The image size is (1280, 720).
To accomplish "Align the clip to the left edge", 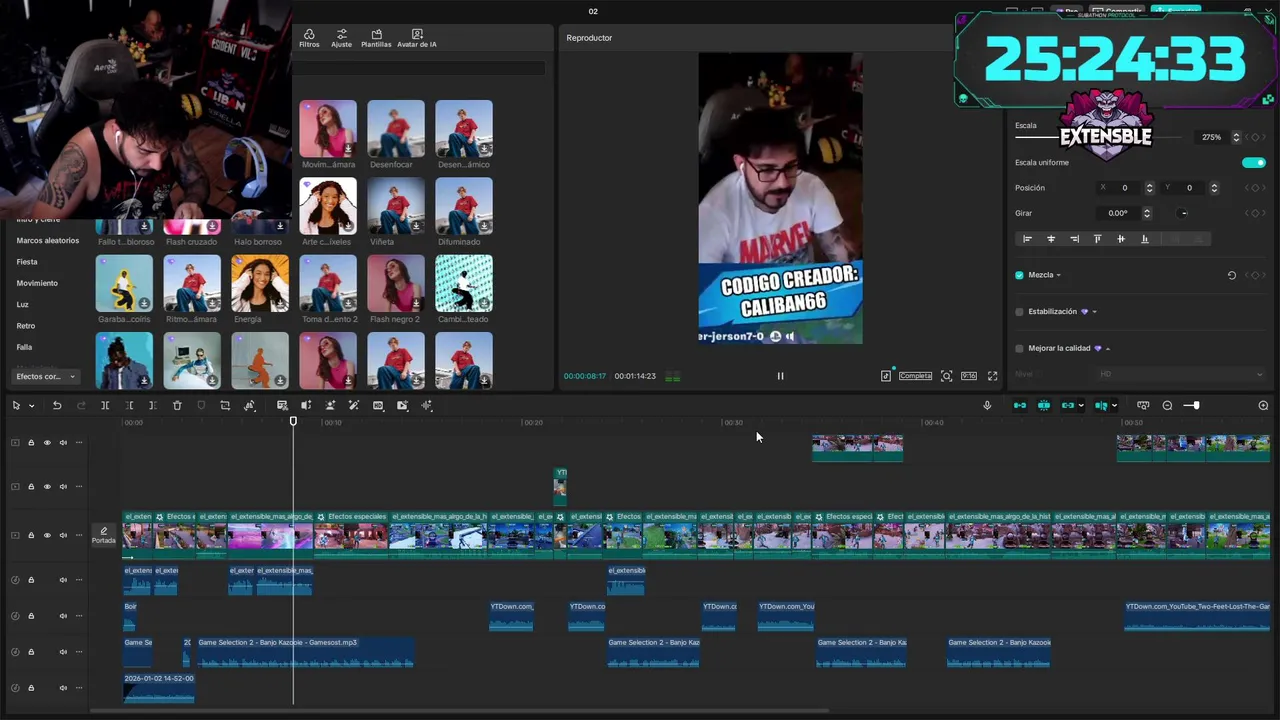I will click(x=1027, y=239).
